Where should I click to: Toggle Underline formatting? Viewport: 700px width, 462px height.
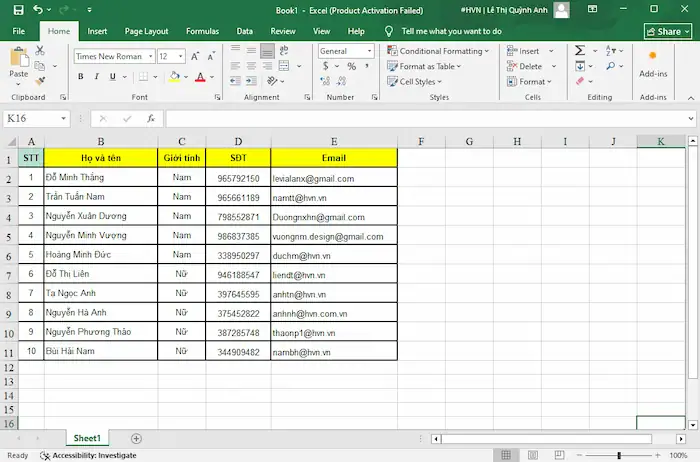tap(111, 77)
